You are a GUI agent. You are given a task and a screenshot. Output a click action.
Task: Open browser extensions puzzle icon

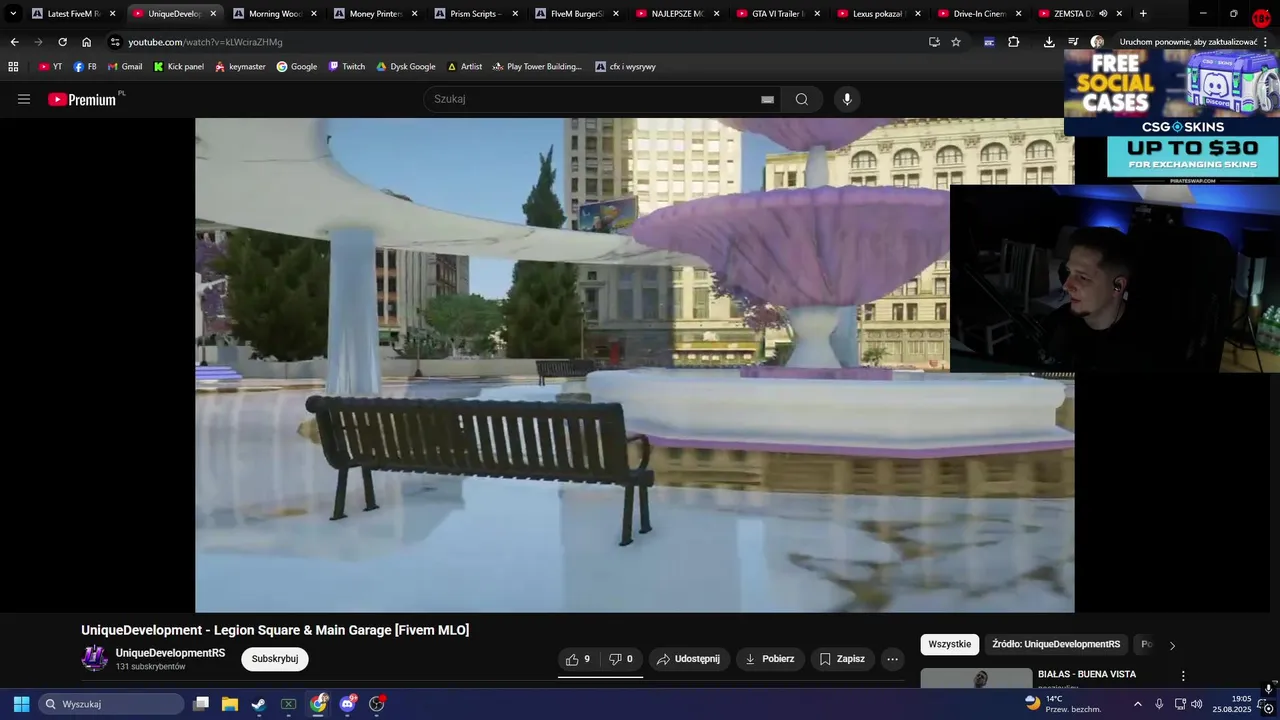click(x=1013, y=42)
